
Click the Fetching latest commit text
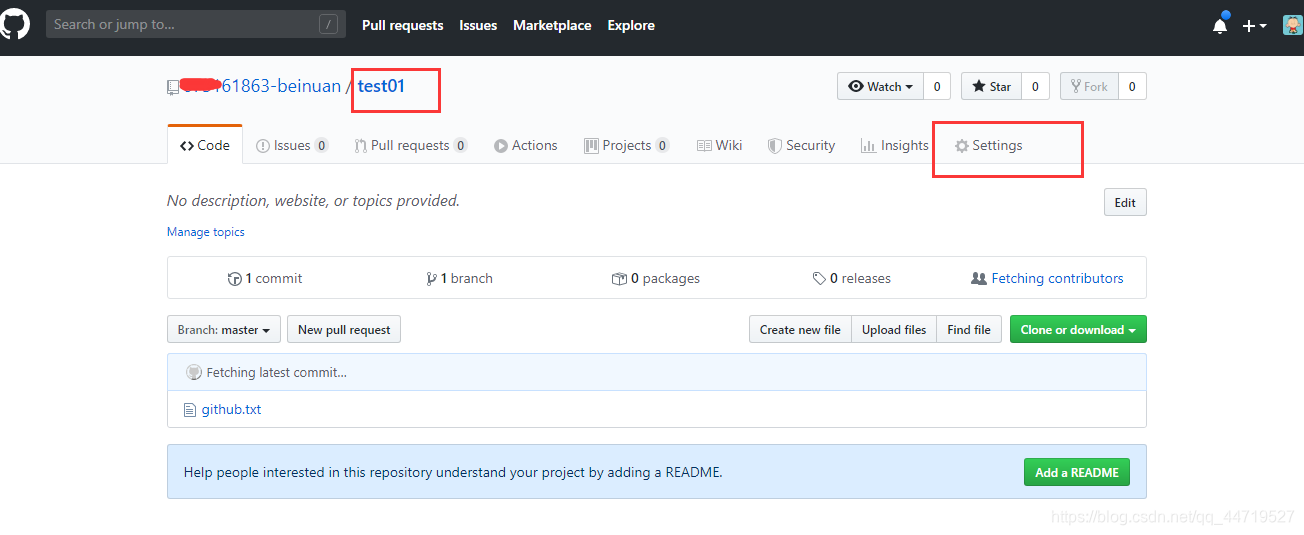[277, 372]
